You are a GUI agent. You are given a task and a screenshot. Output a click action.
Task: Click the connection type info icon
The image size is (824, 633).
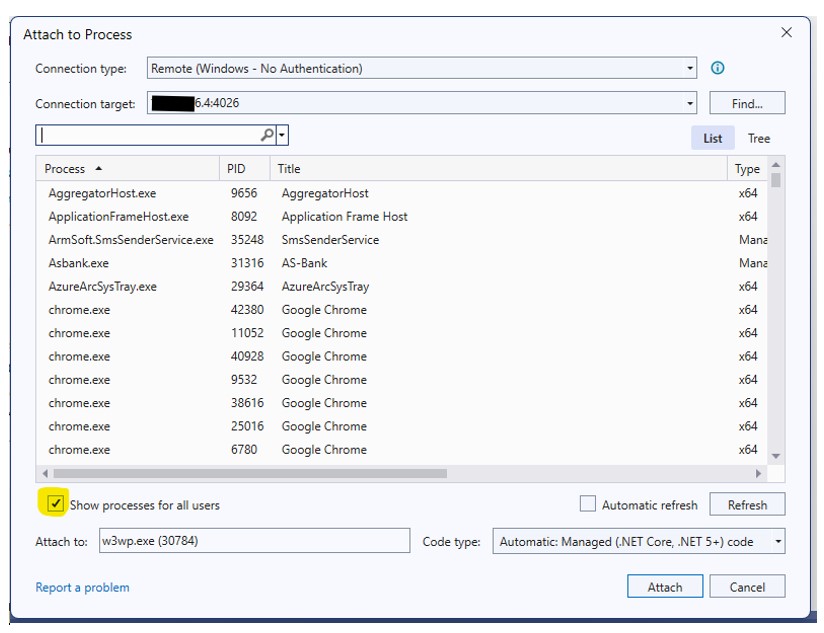717,68
